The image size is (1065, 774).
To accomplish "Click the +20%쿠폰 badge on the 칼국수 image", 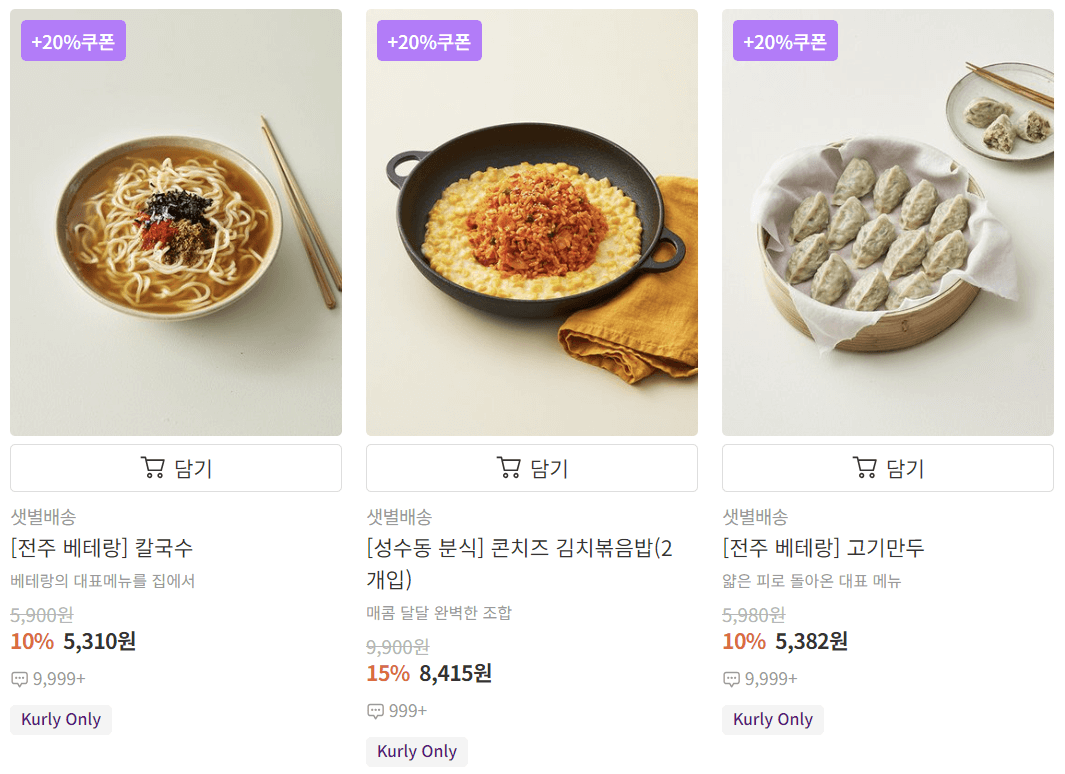I will coord(73,40).
